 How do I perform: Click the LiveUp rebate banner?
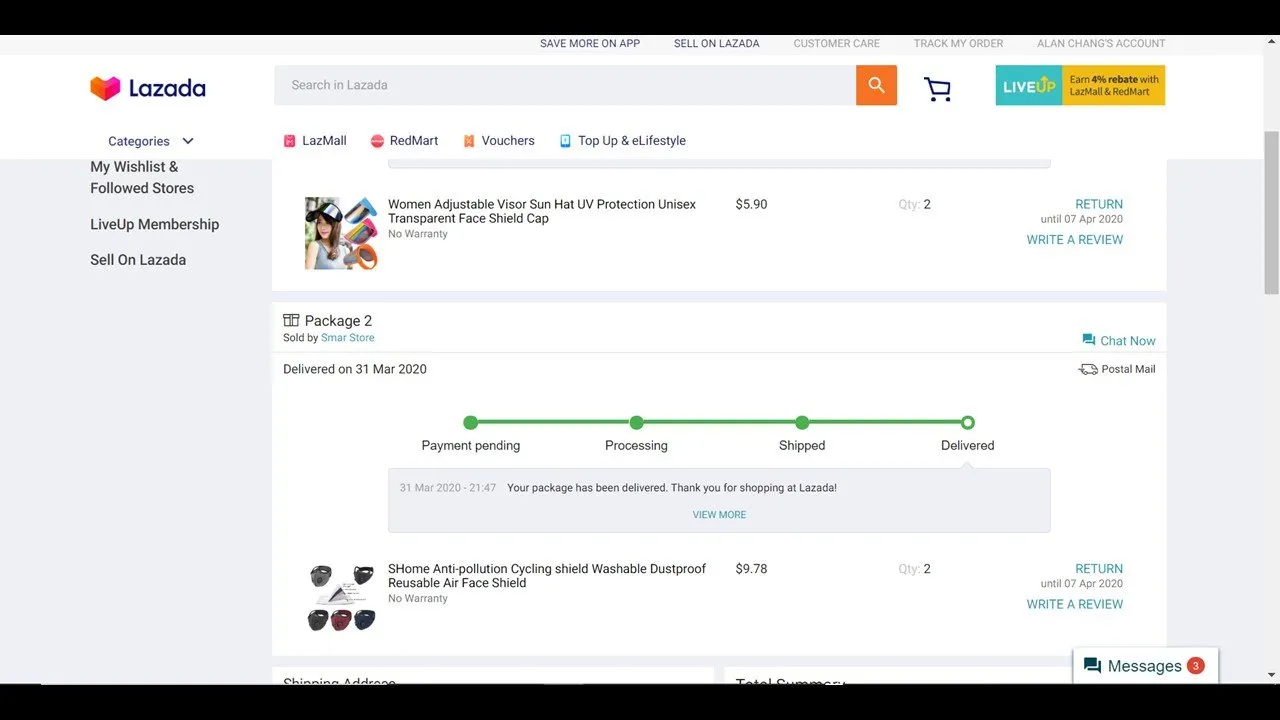coord(1080,85)
